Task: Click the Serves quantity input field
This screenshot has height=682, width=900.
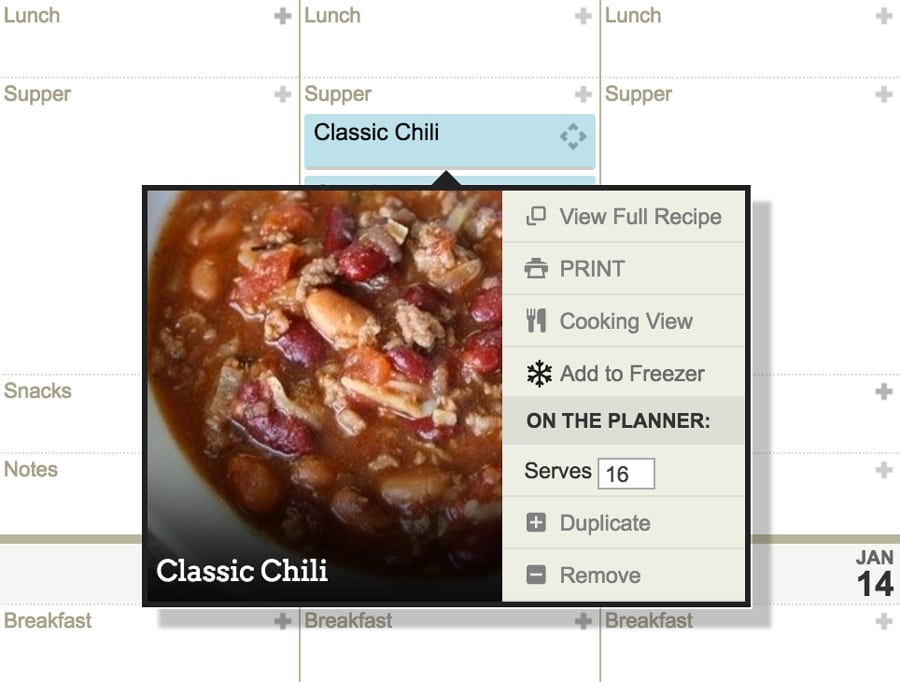Action: click(x=626, y=472)
